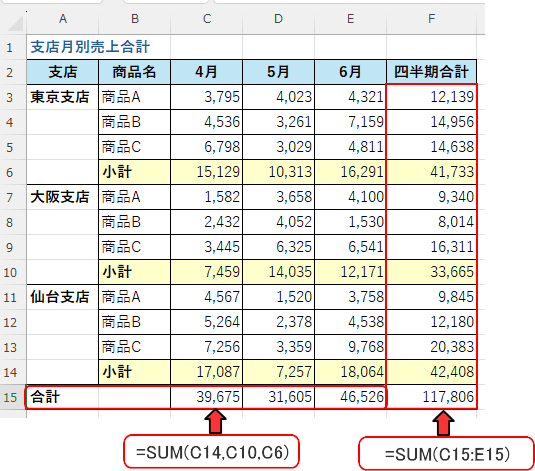The width and height of the screenshot is (535, 471).
Task: Click subtotal 42,408
Action: (x=432, y=372)
